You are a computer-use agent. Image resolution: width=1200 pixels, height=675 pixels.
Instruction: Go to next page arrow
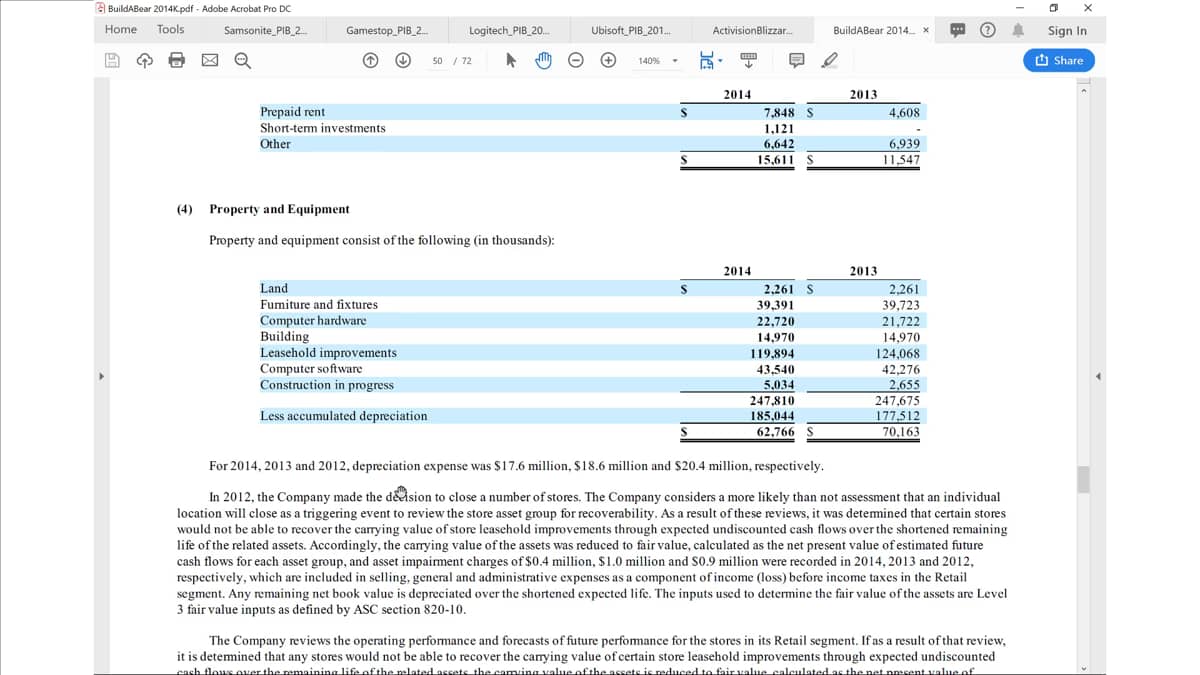coord(404,61)
